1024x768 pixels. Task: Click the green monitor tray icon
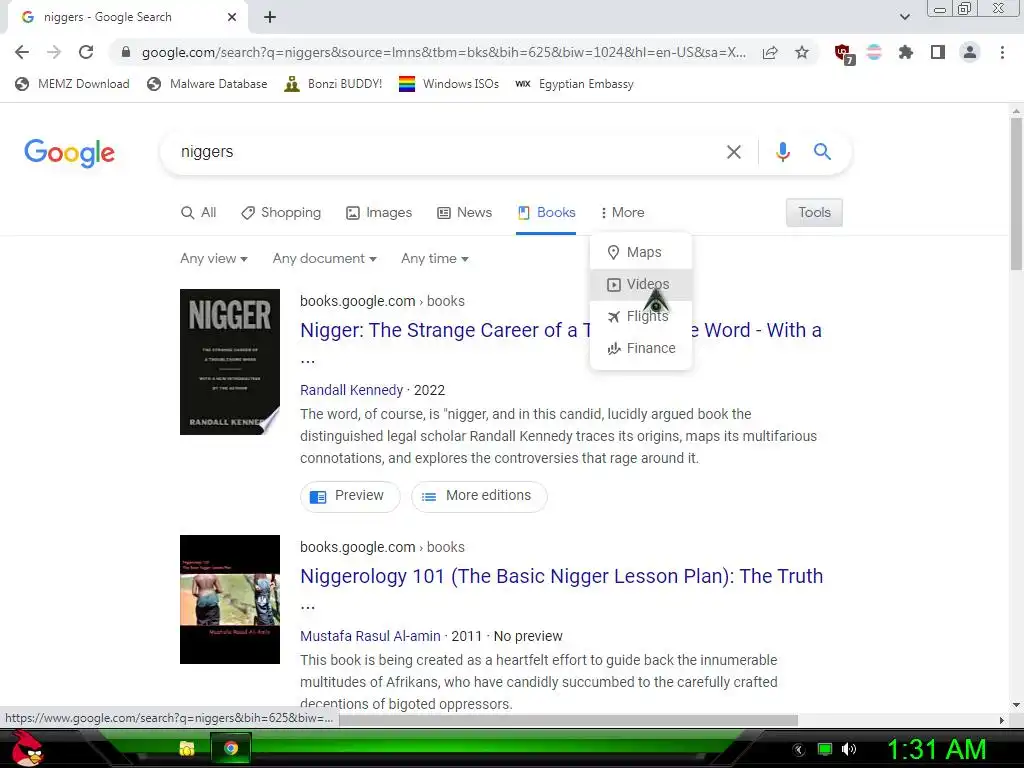825,749
